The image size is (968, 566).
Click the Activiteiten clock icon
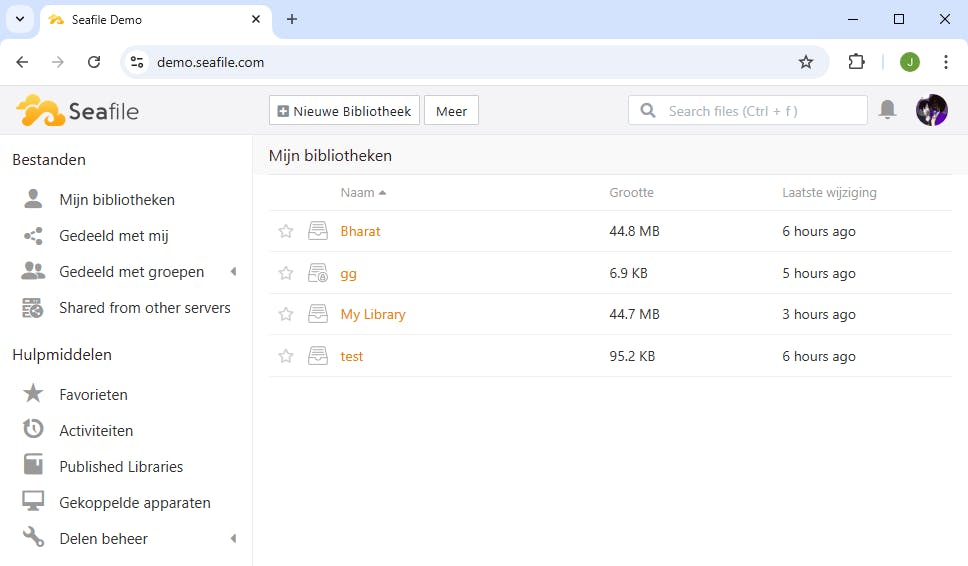click(x=34, y=430)
